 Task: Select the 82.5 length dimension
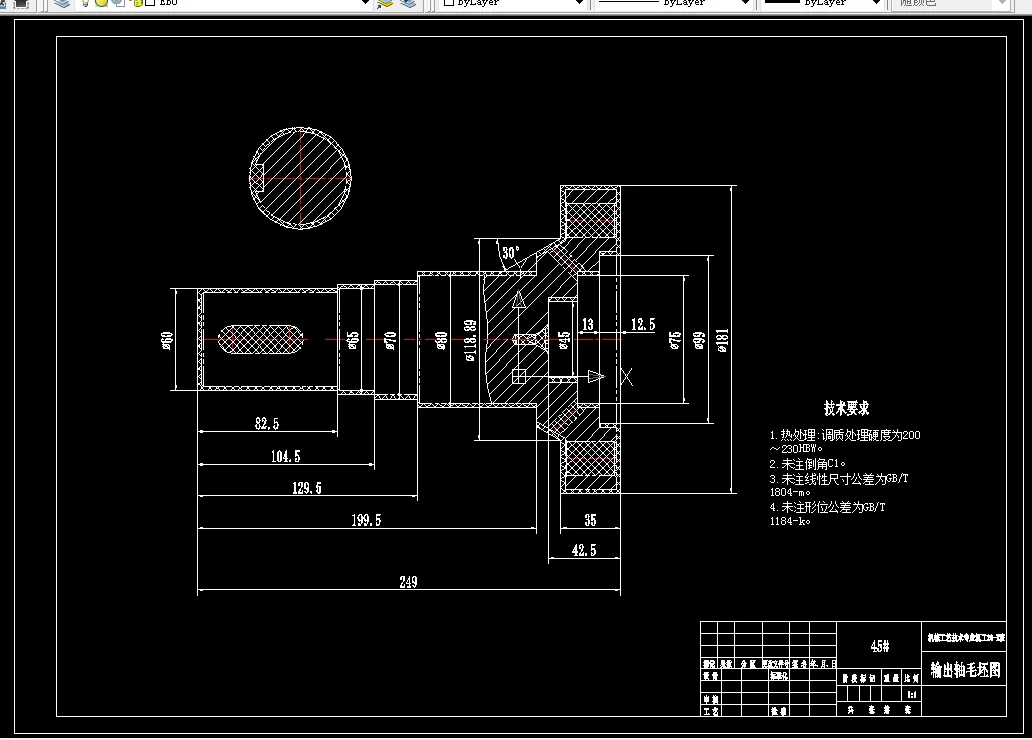267,423
